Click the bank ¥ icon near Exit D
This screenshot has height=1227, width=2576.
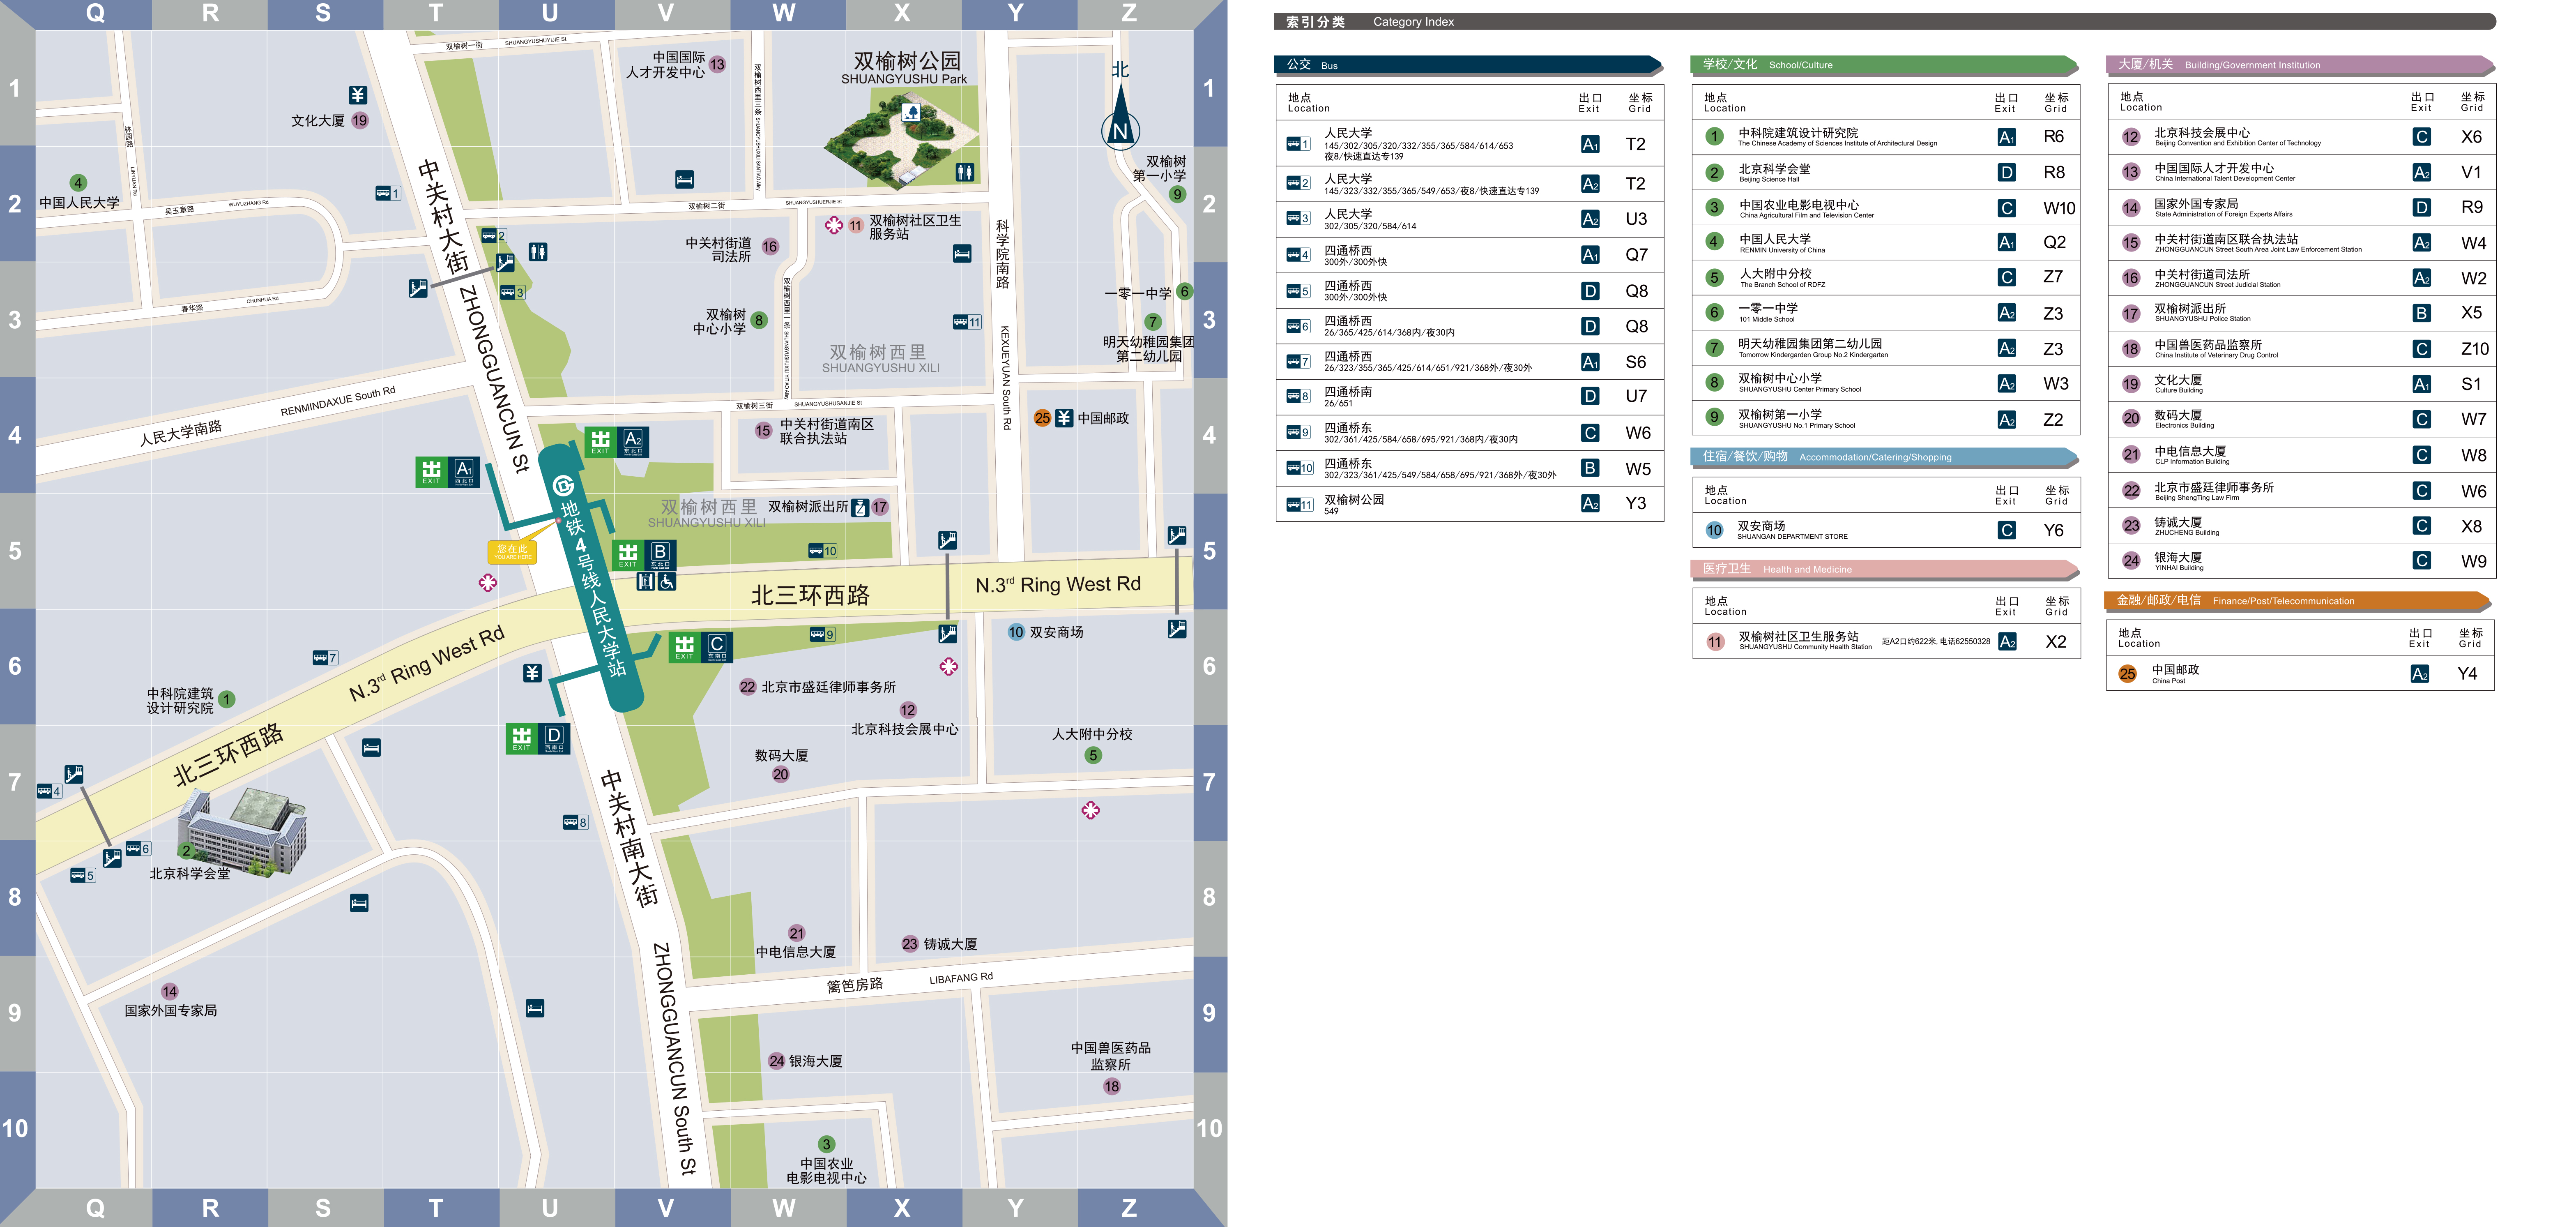532,673
